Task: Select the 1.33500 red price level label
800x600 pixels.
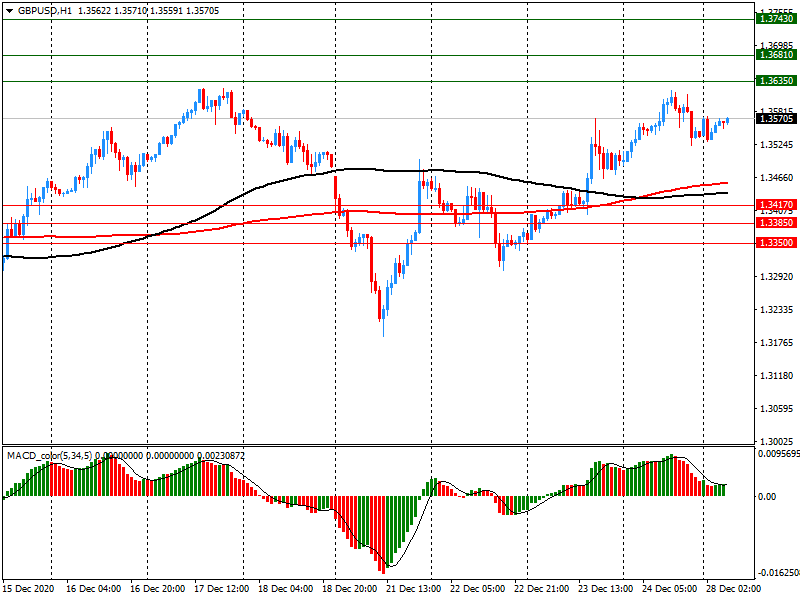Action: pos(777,243)
